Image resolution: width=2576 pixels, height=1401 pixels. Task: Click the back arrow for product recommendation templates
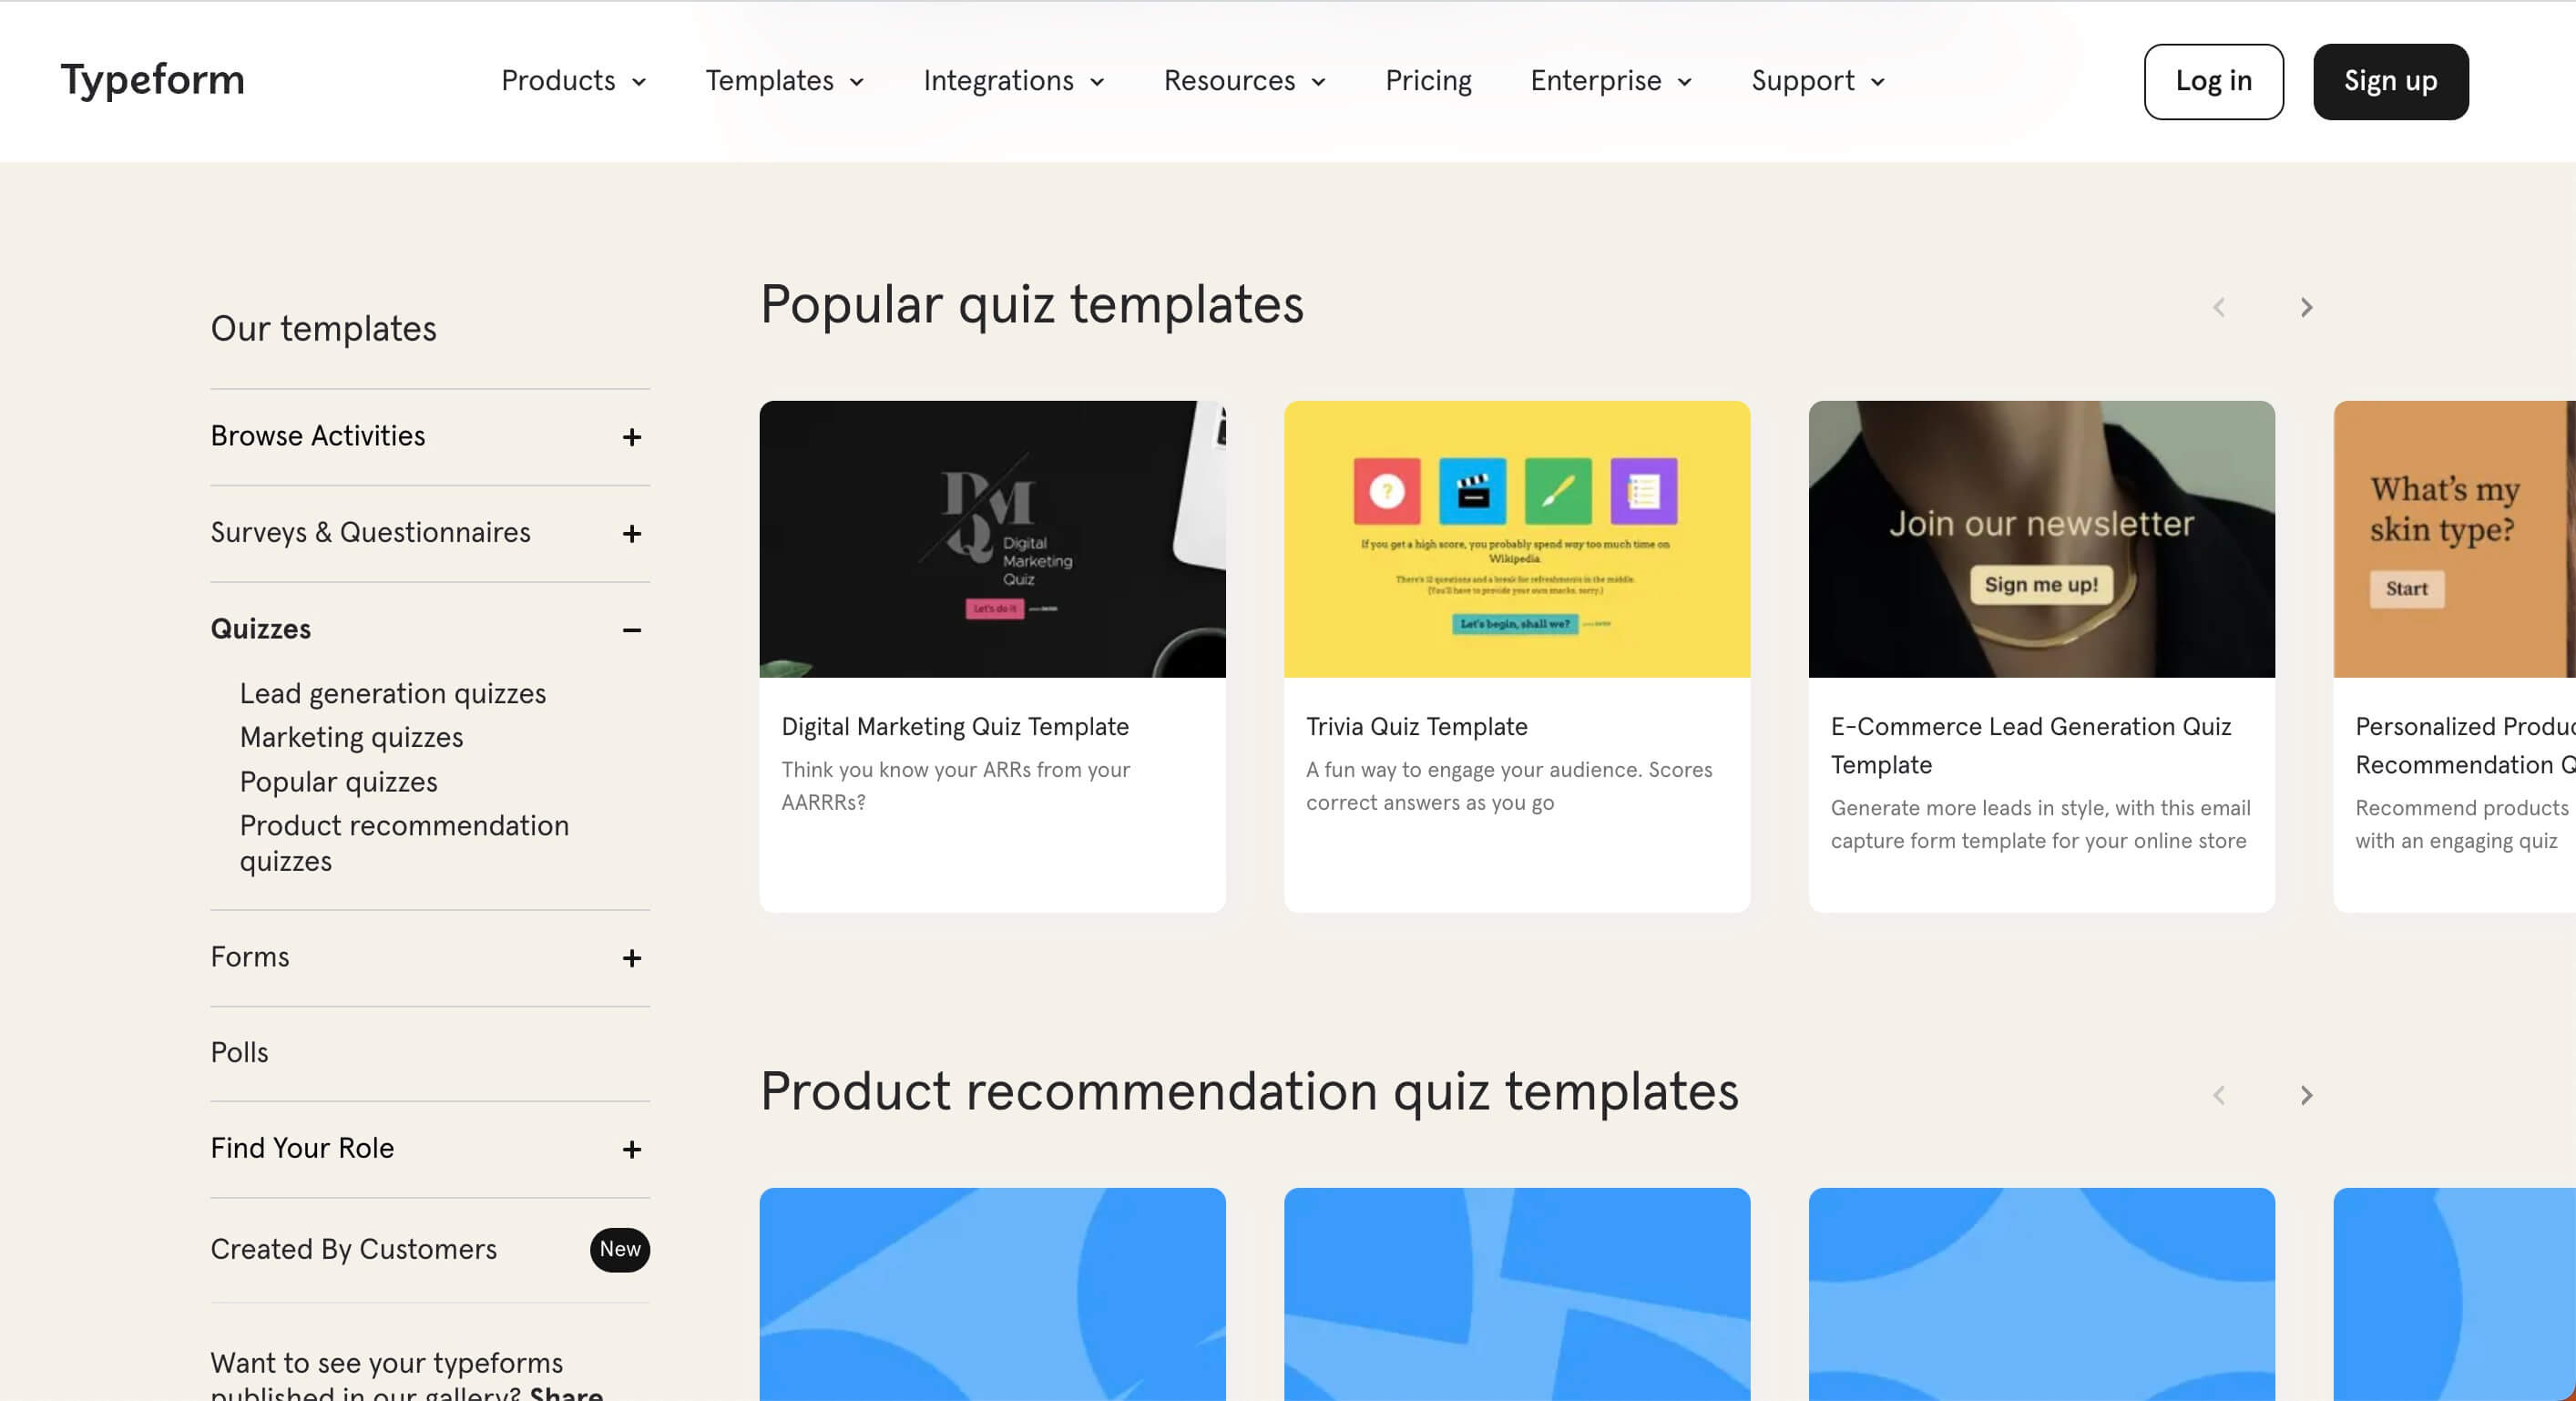[2221, 1094]
